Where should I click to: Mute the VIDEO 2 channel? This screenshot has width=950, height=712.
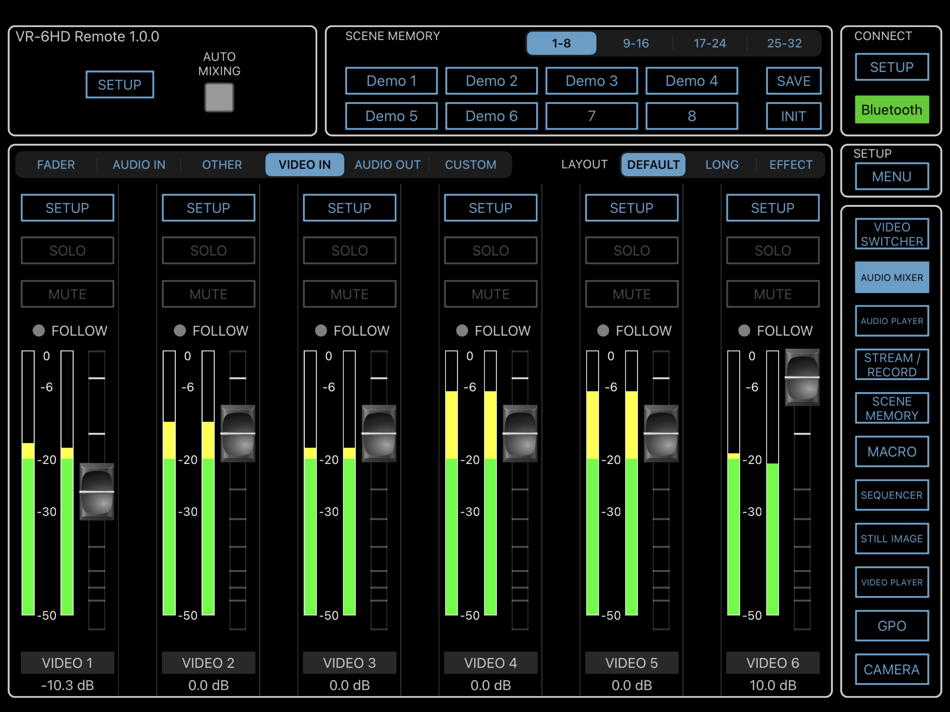(208, 294)
